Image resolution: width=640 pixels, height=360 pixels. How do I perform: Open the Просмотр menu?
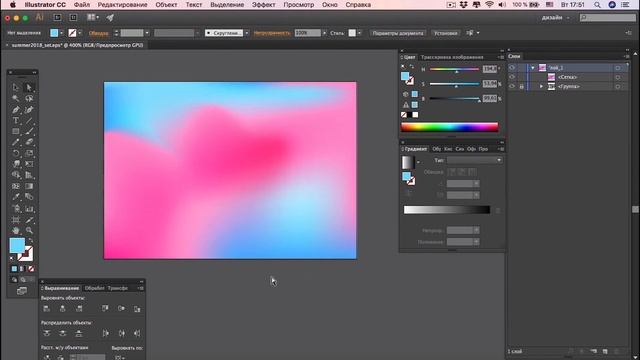299,5
